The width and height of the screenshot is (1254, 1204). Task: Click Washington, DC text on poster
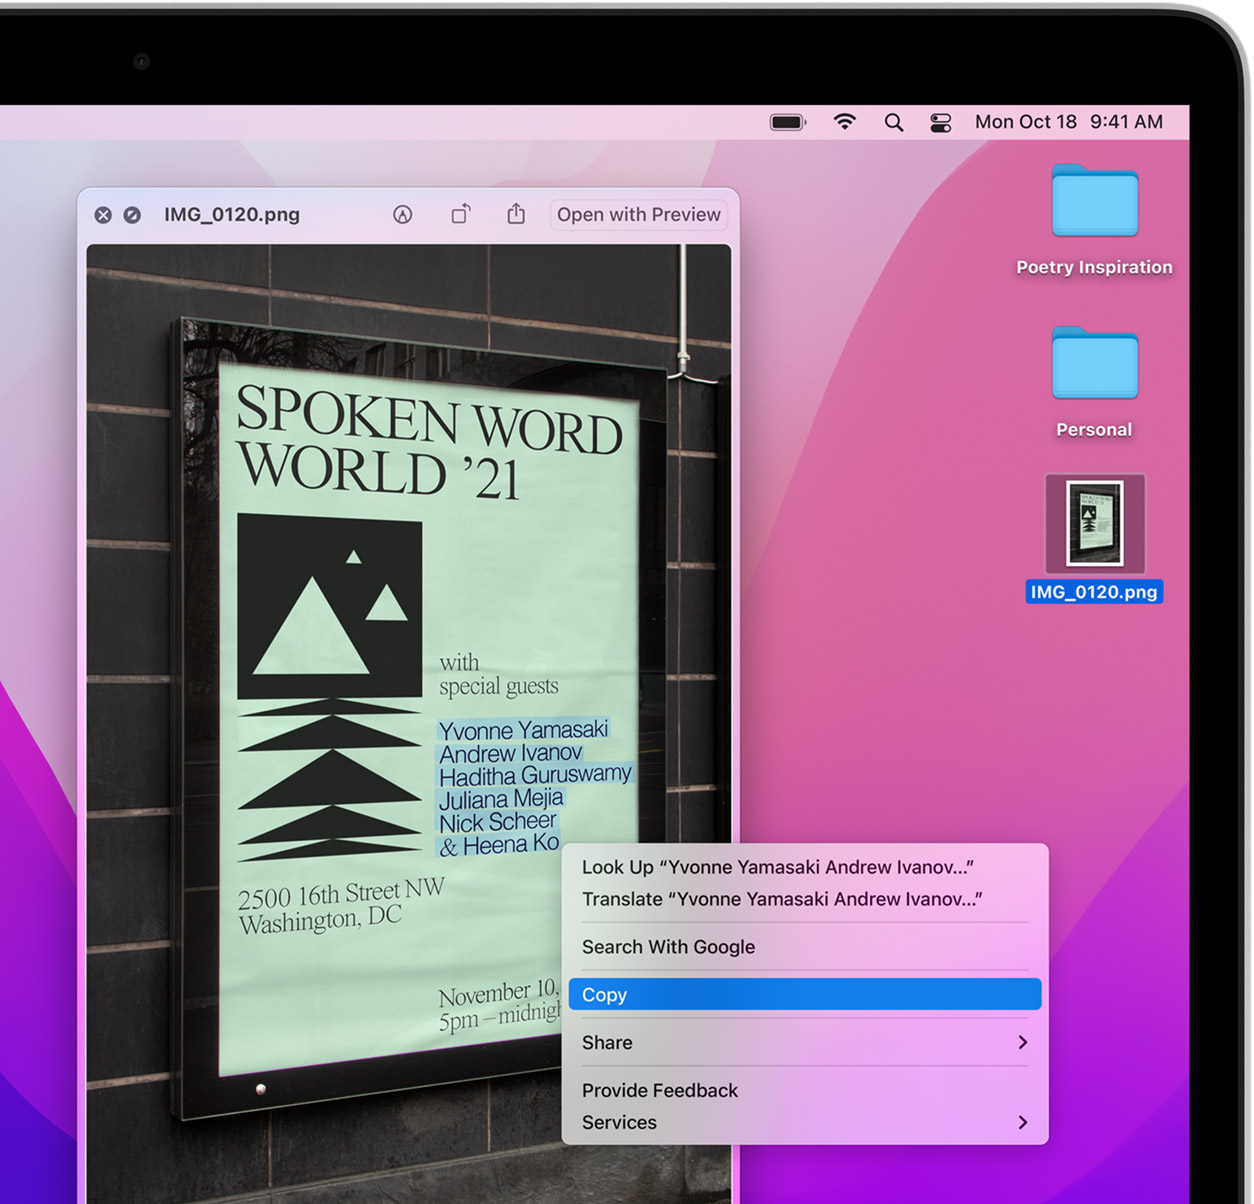[319, 919]
